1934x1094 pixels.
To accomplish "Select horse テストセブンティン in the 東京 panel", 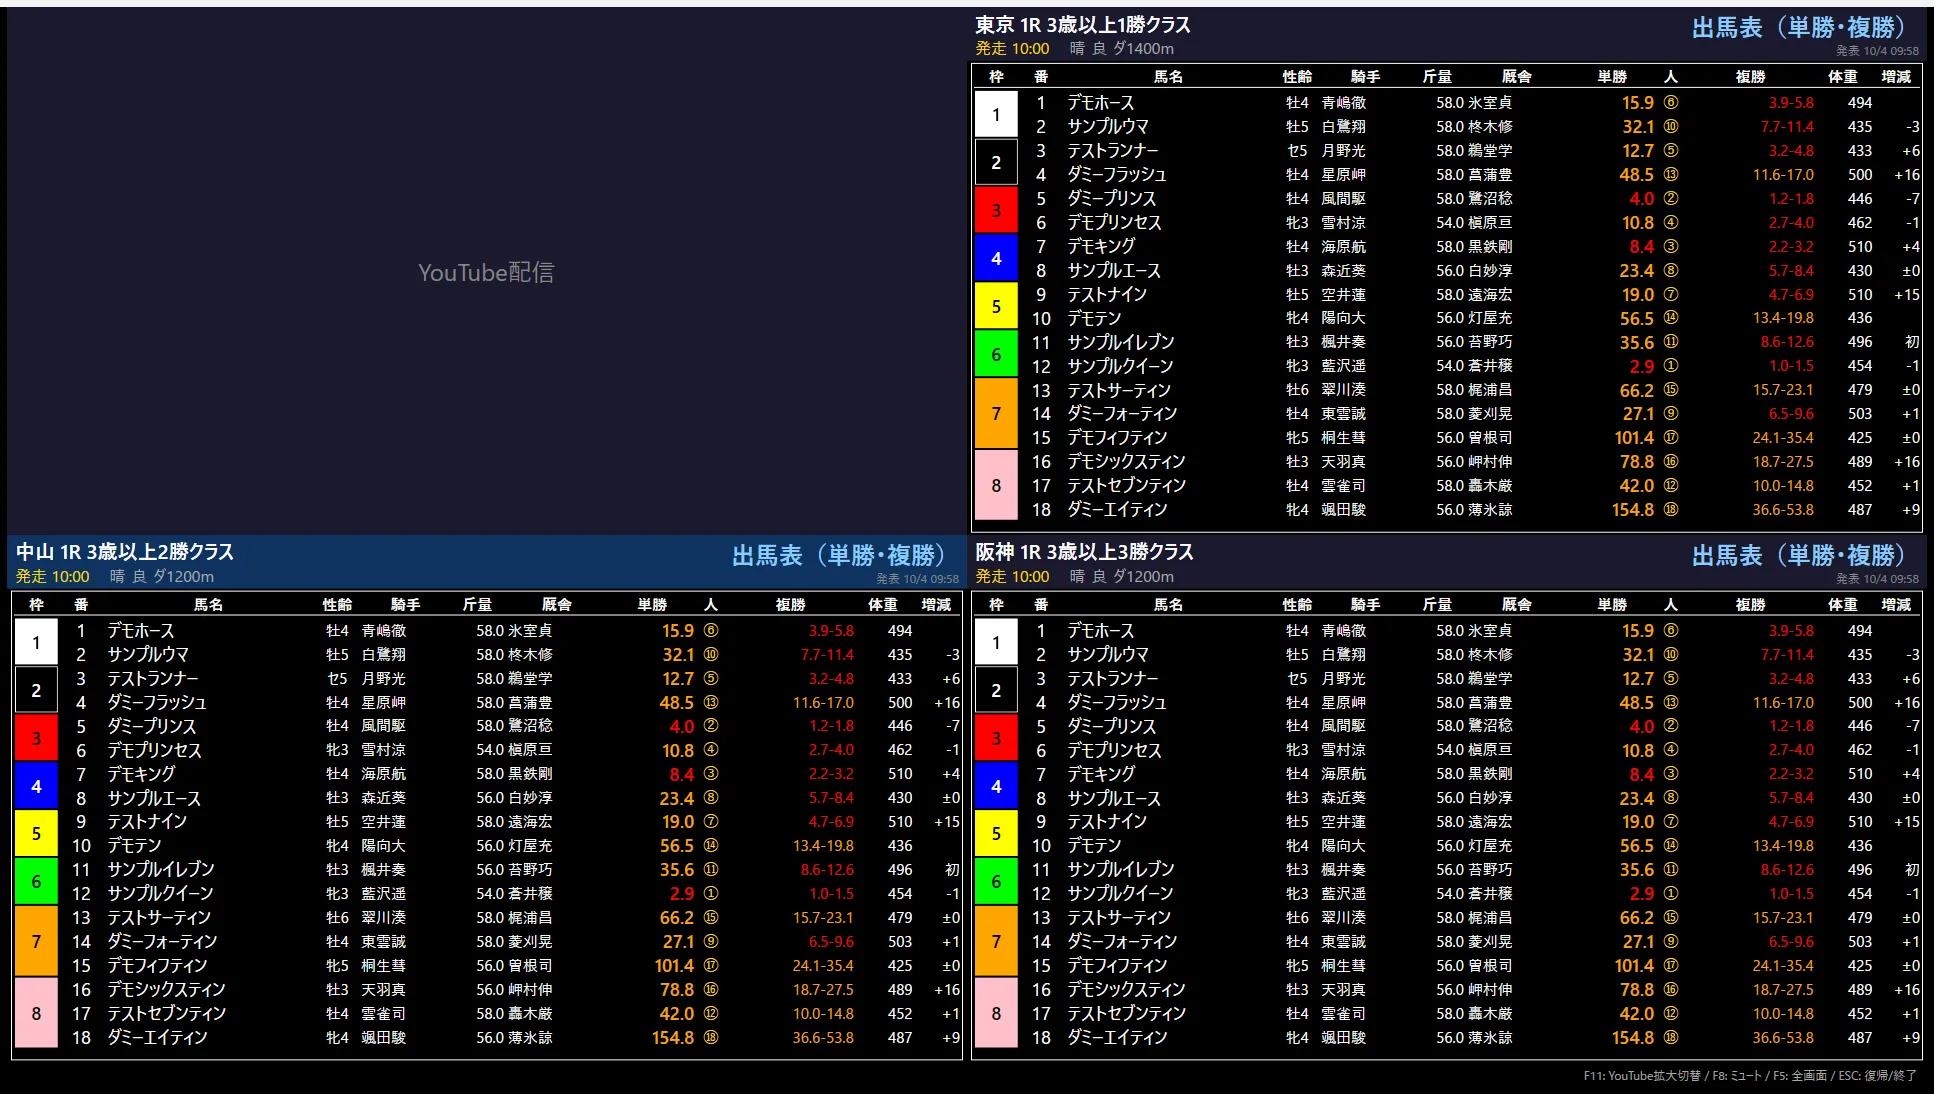I will point(1126,486).
